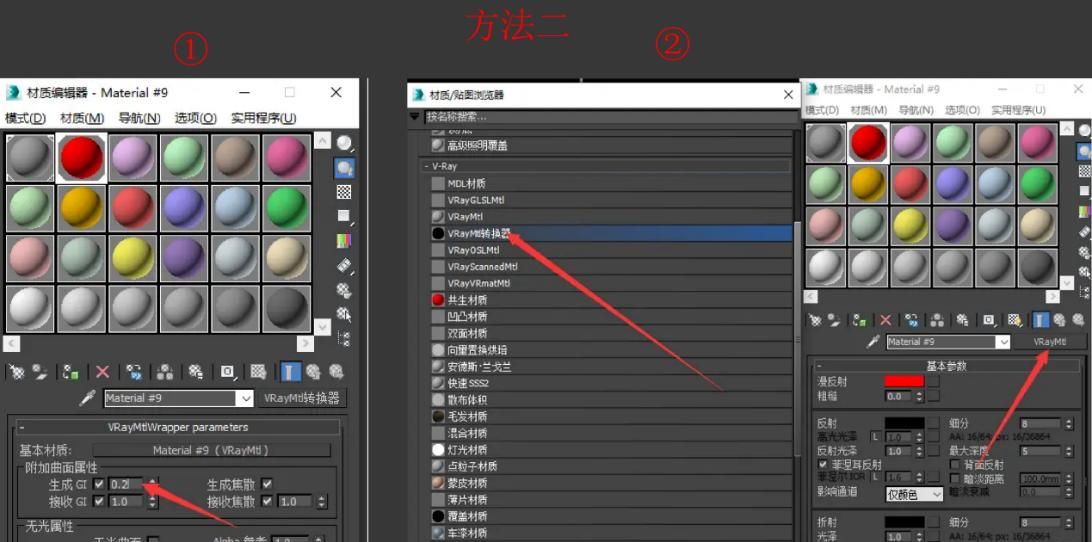
Task: Open Material ID Channel flyout in left editor
Action: tap(228, 372)
